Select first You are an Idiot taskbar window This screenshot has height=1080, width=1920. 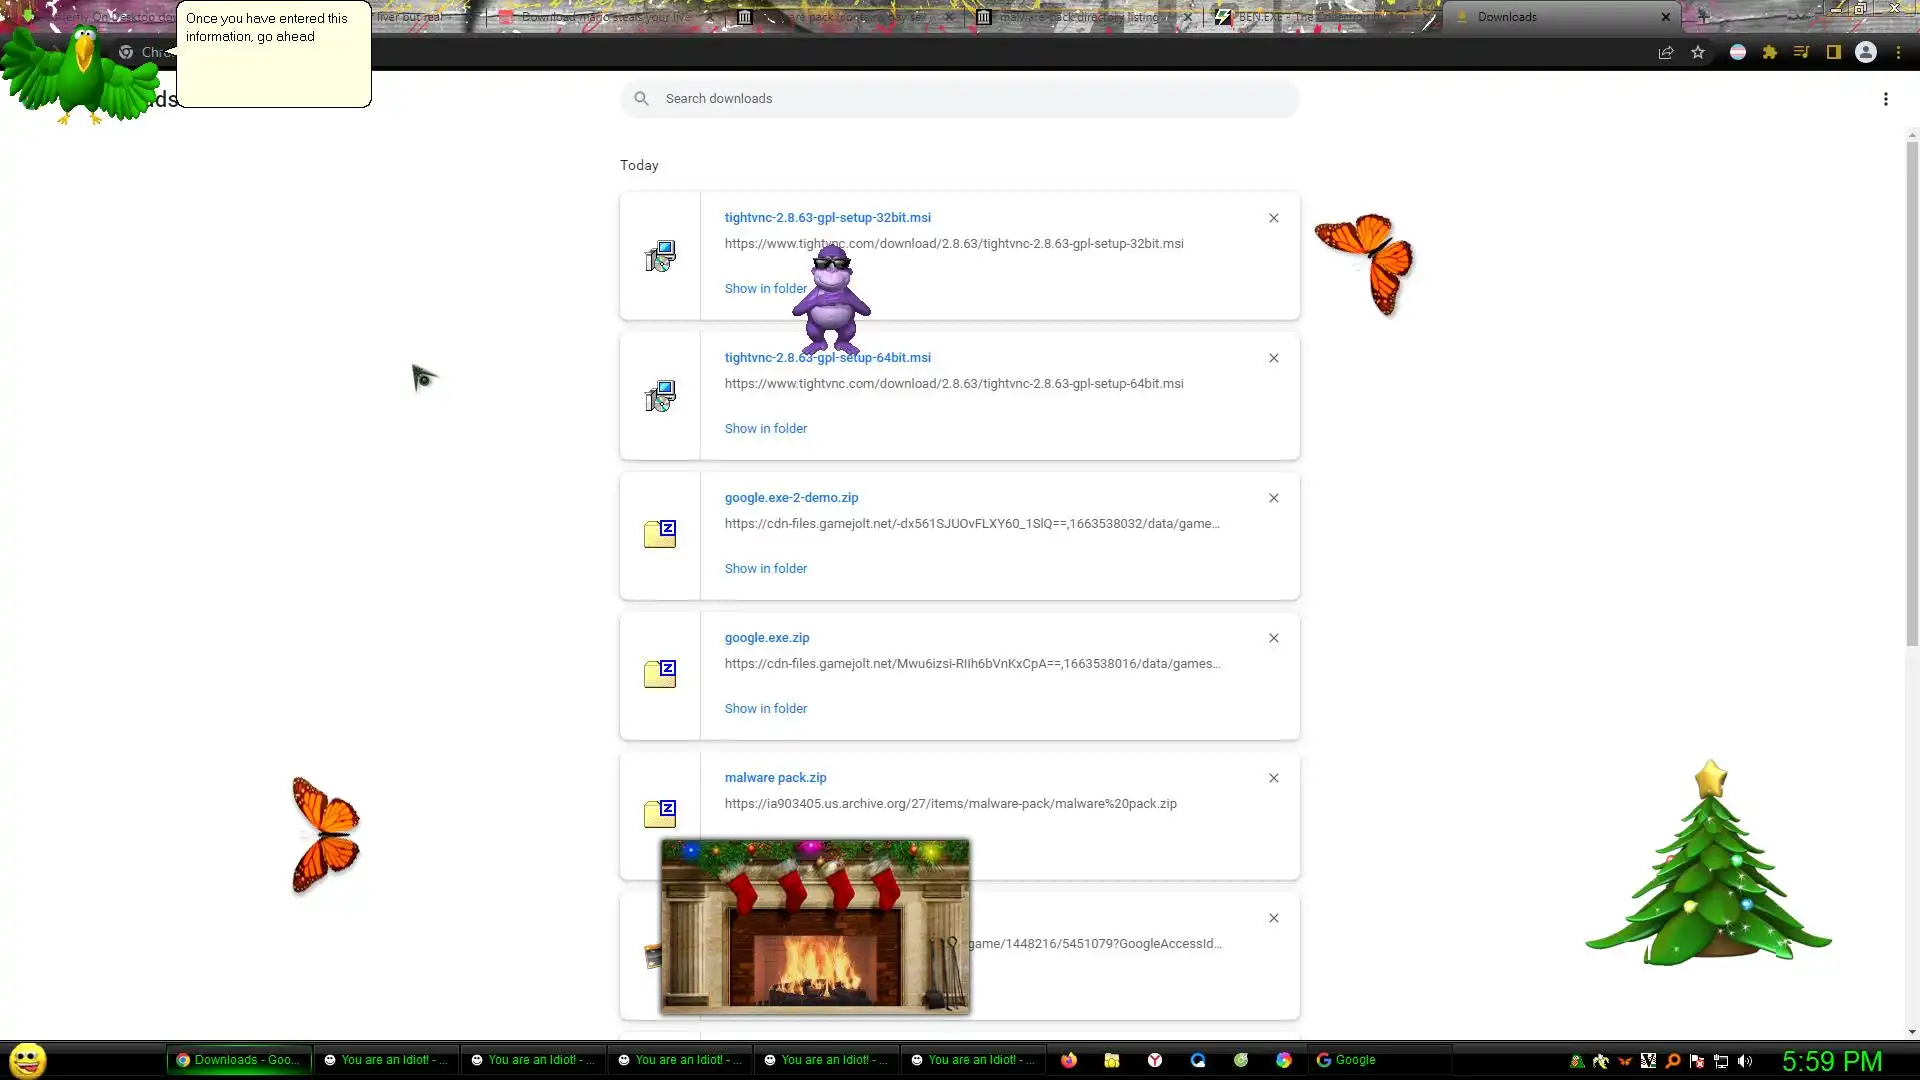tap(386, 1060)
